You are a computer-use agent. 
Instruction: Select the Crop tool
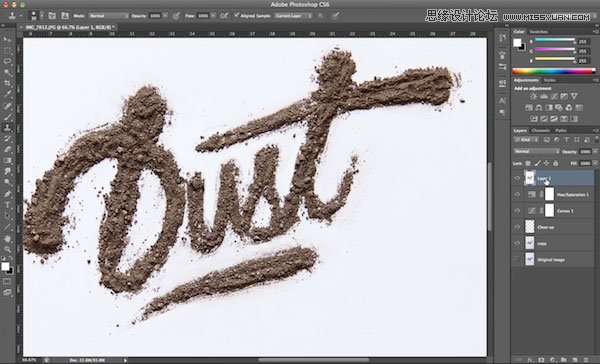click(x=7, y=83)
